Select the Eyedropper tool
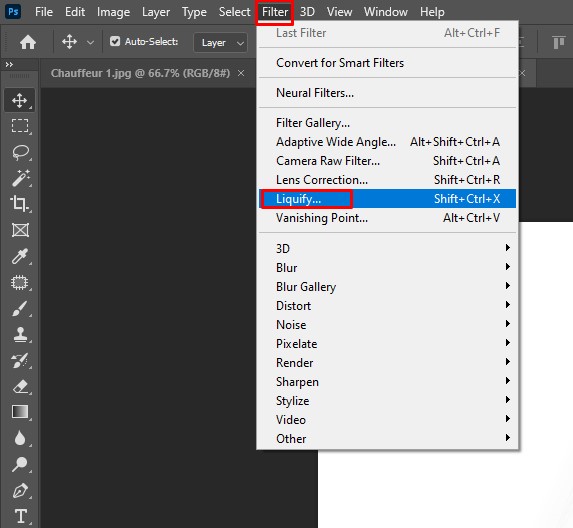573x528 pixels. point(20,257)
